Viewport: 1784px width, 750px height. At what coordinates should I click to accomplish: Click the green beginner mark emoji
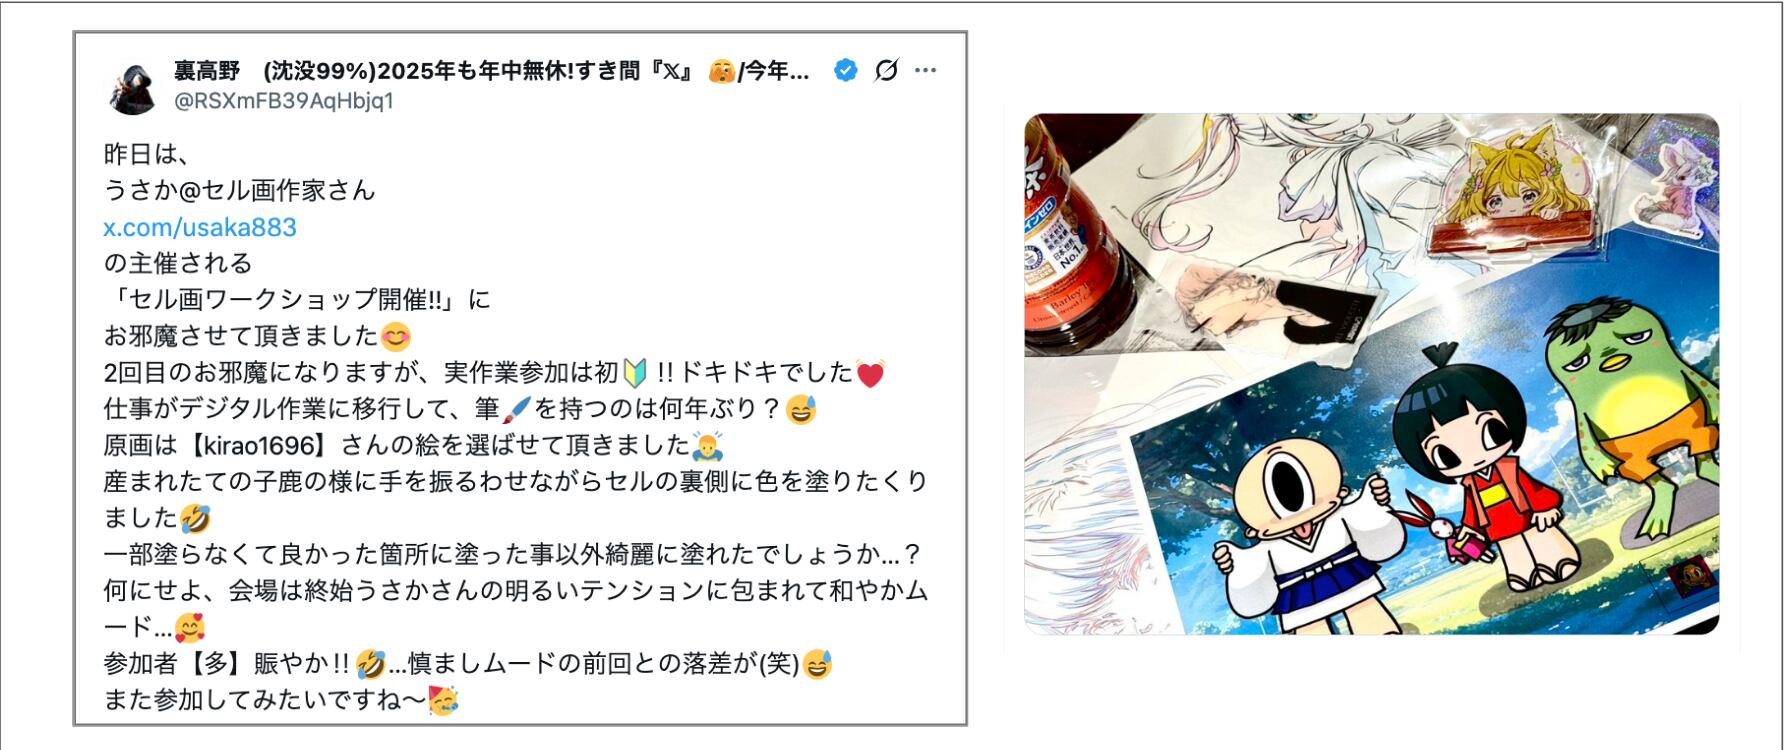[635, 374]
